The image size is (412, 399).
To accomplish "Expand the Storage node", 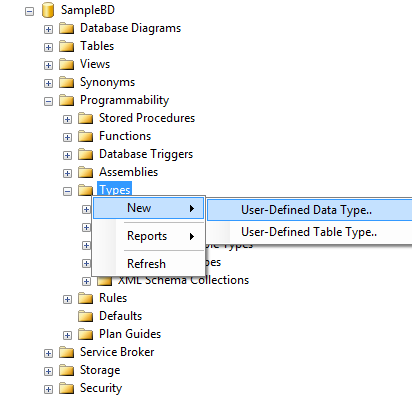I will click(x=48, y=372).
